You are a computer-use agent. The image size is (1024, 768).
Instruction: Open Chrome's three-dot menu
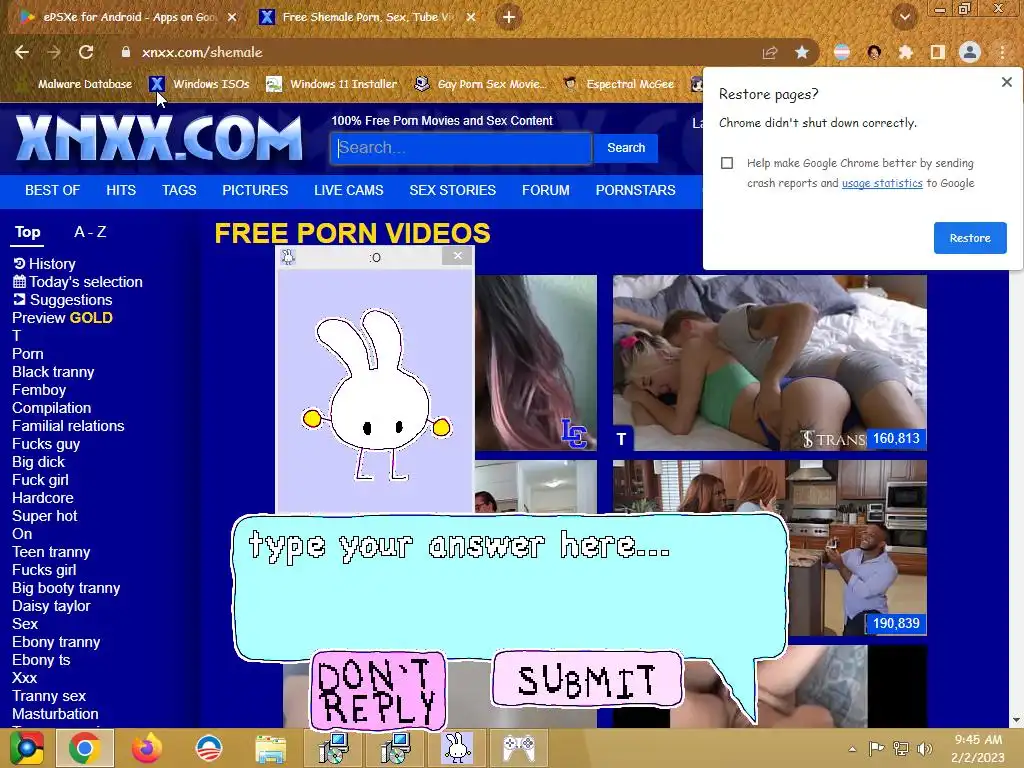point(1002,52)
